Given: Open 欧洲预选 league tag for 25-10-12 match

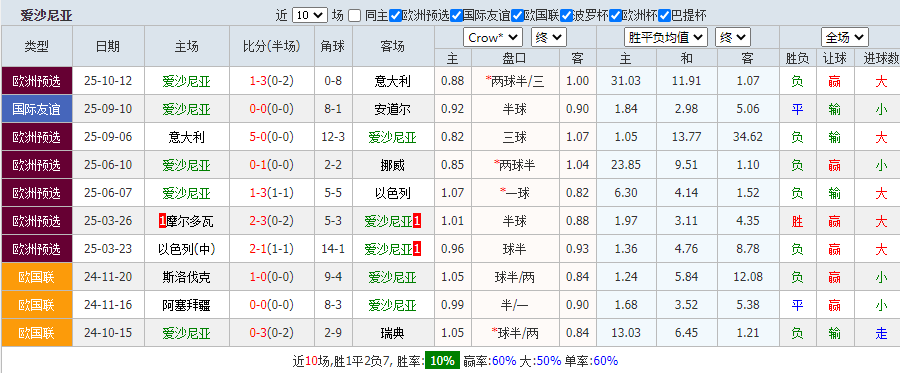Looking at the screenshot, I should (37, 81).
